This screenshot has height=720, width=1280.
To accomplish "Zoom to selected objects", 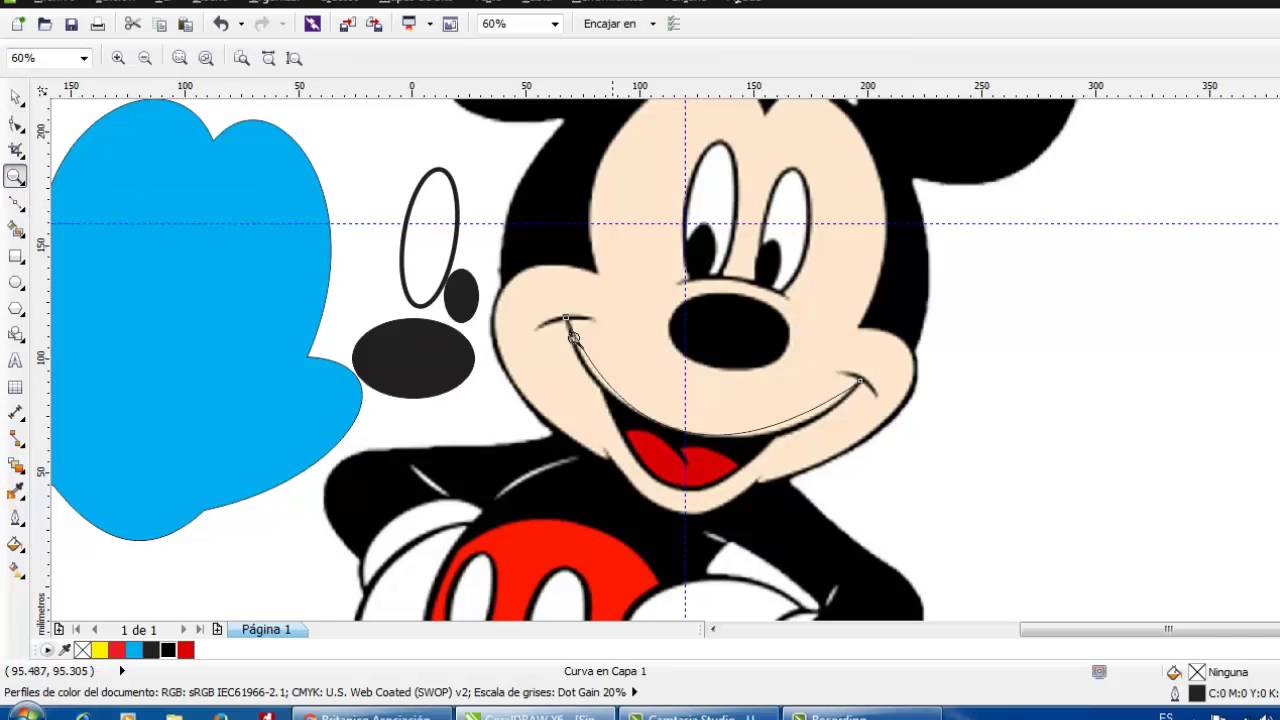I will point(180,58).
